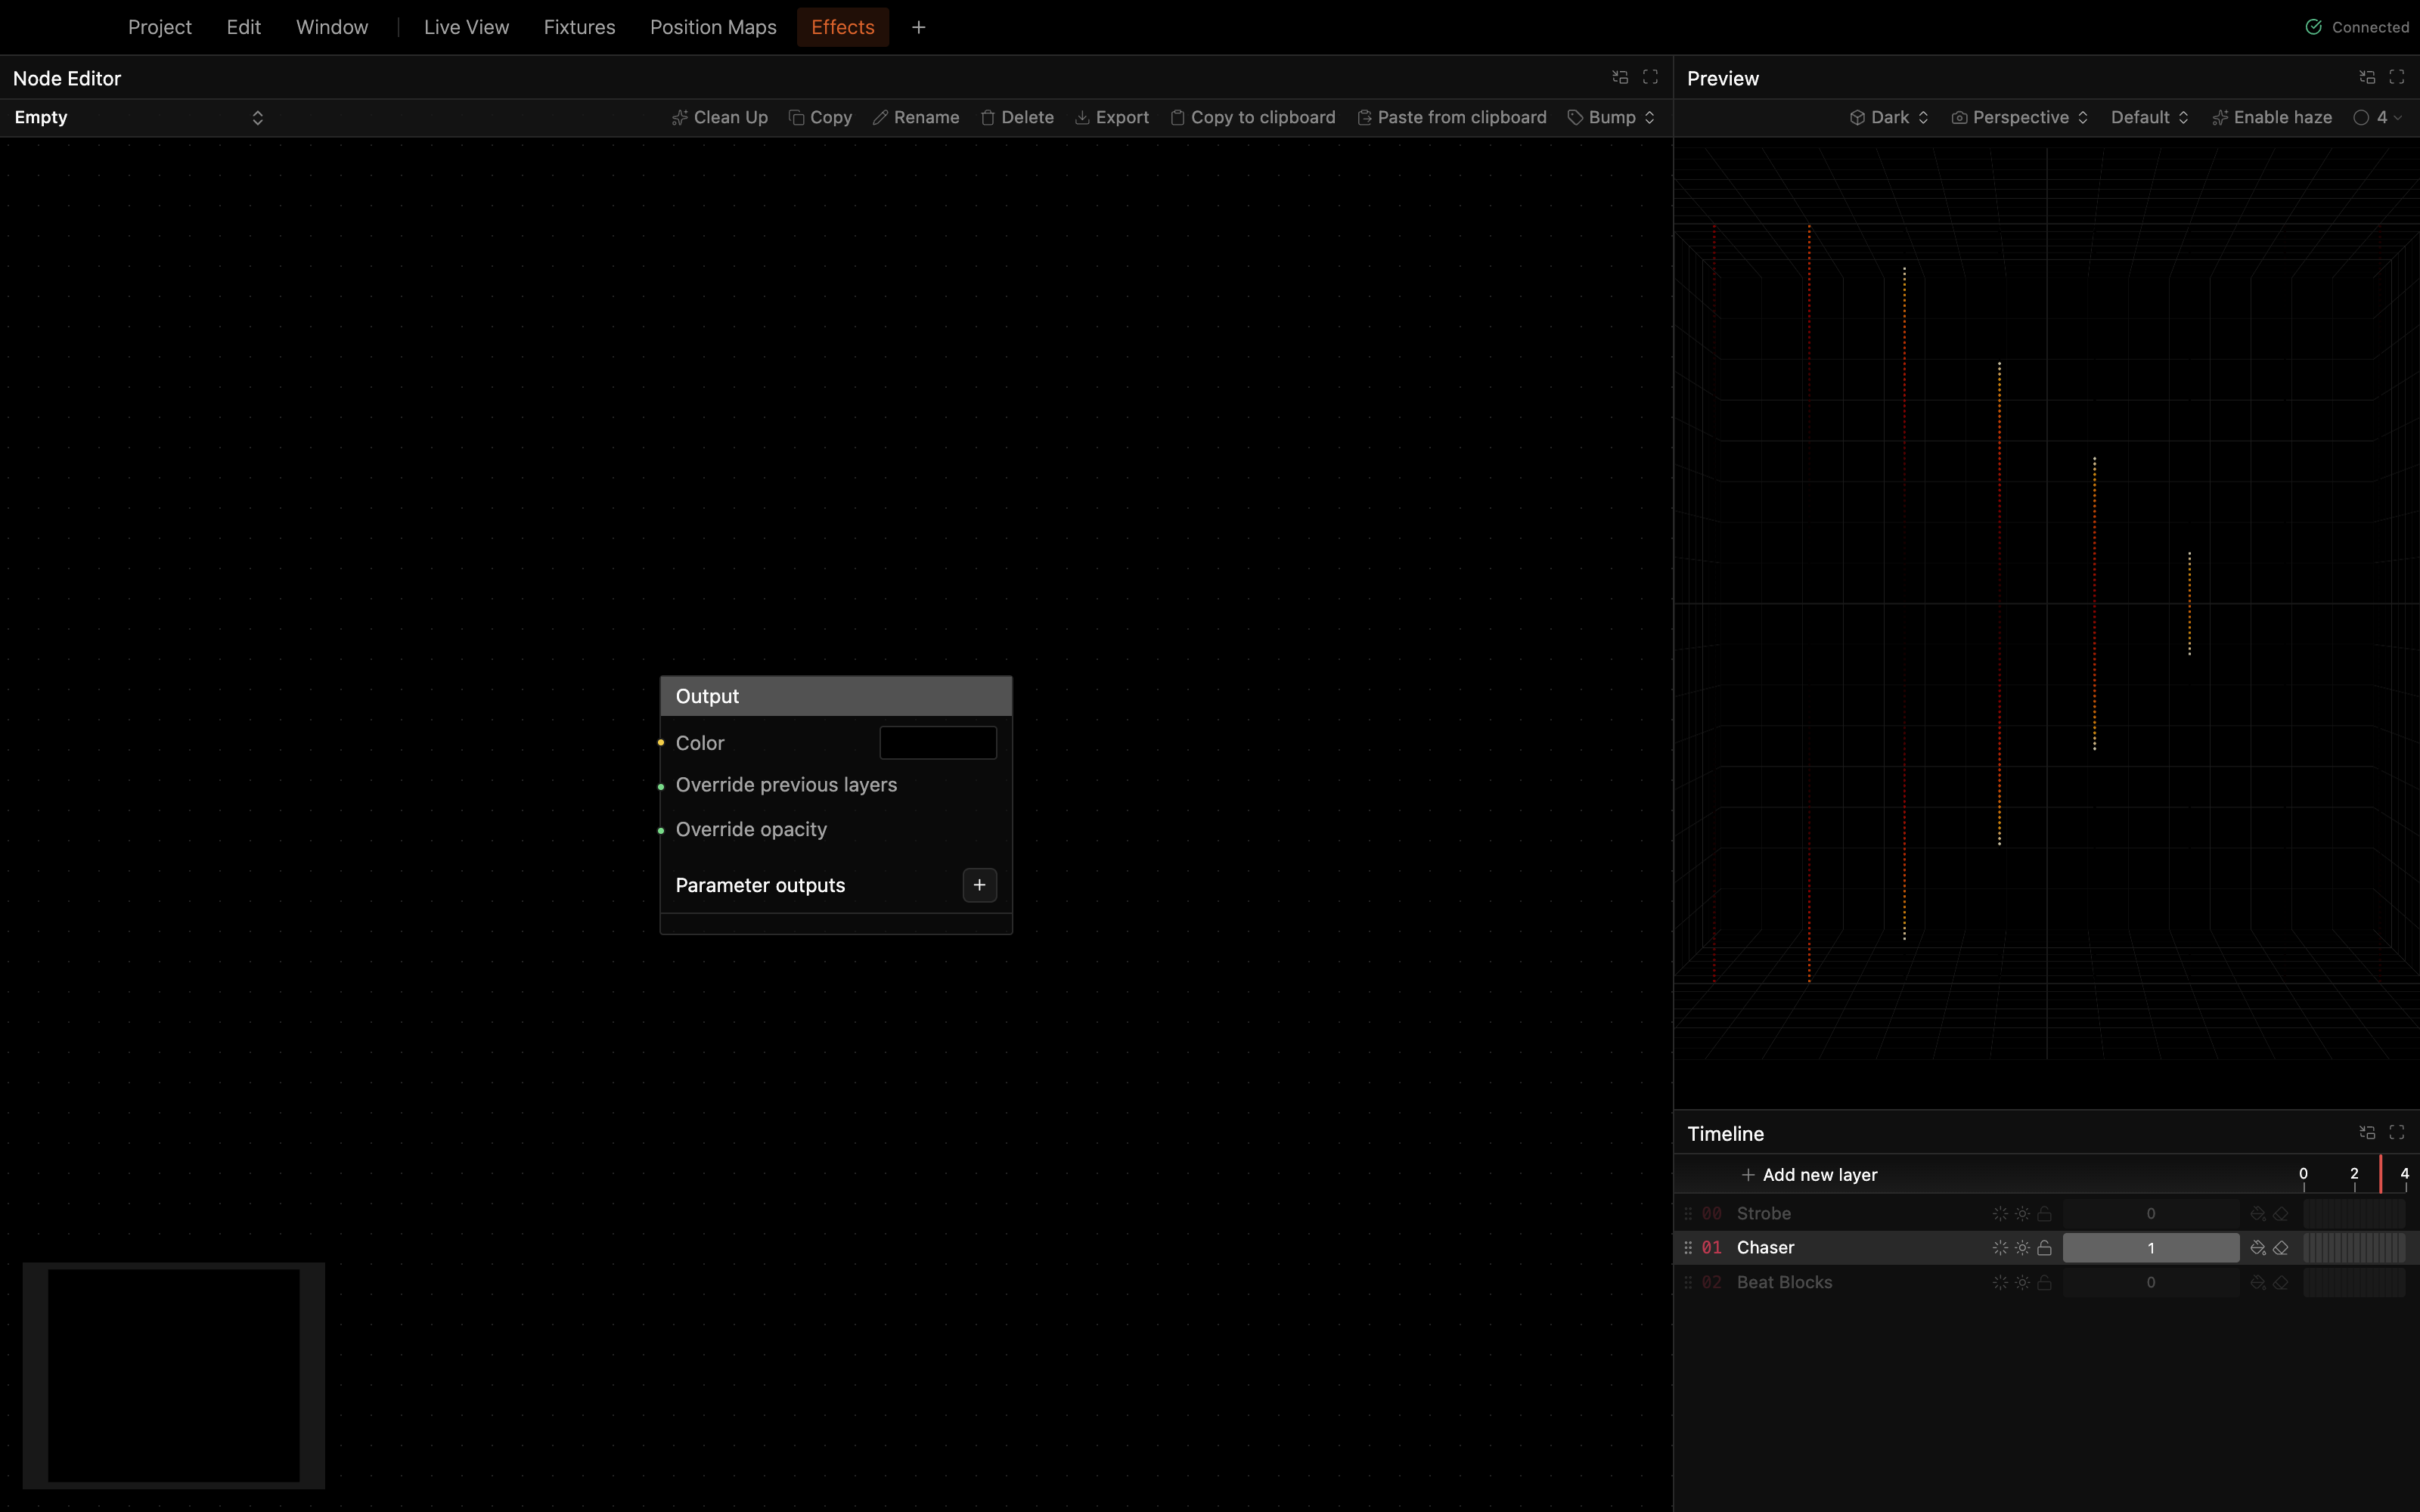Click the paint bucket icon on Beat Blocks layer

tap(2258, 1283)
